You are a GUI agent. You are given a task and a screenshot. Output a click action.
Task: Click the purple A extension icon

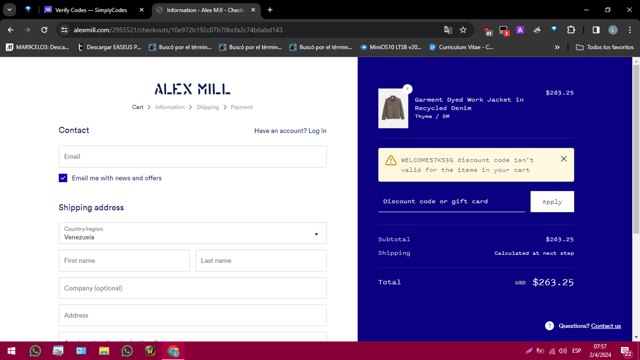(x=520, y=30)
